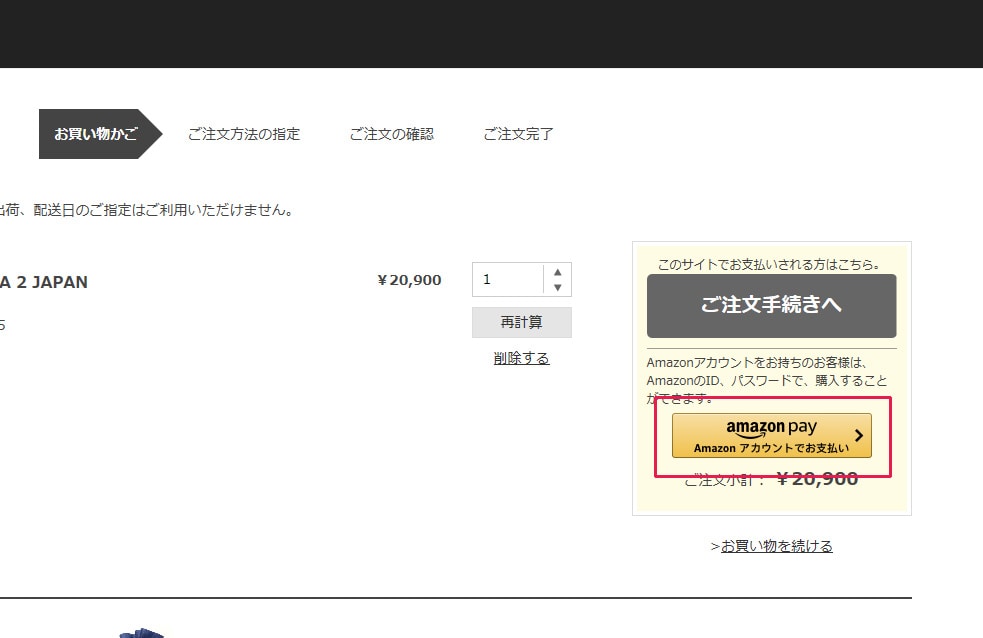Click the Amazonアカウント description text
The image size is (983, 638).
(767, 380)
